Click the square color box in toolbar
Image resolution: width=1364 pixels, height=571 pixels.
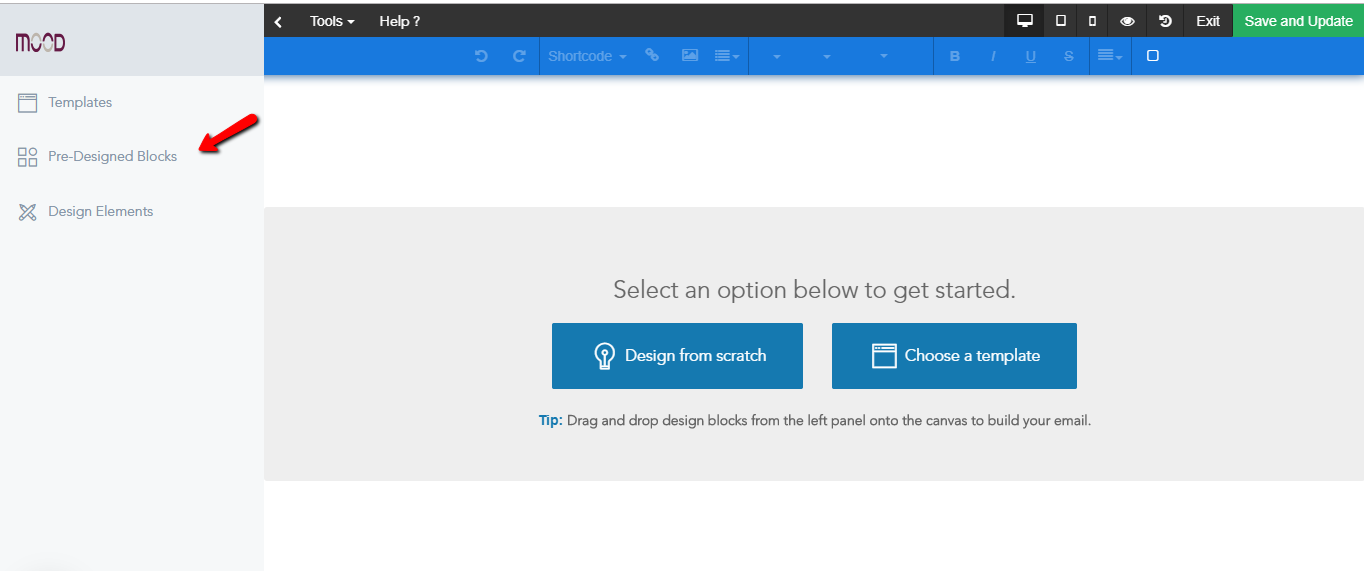pyautogui.click(x=1152, y=56)
